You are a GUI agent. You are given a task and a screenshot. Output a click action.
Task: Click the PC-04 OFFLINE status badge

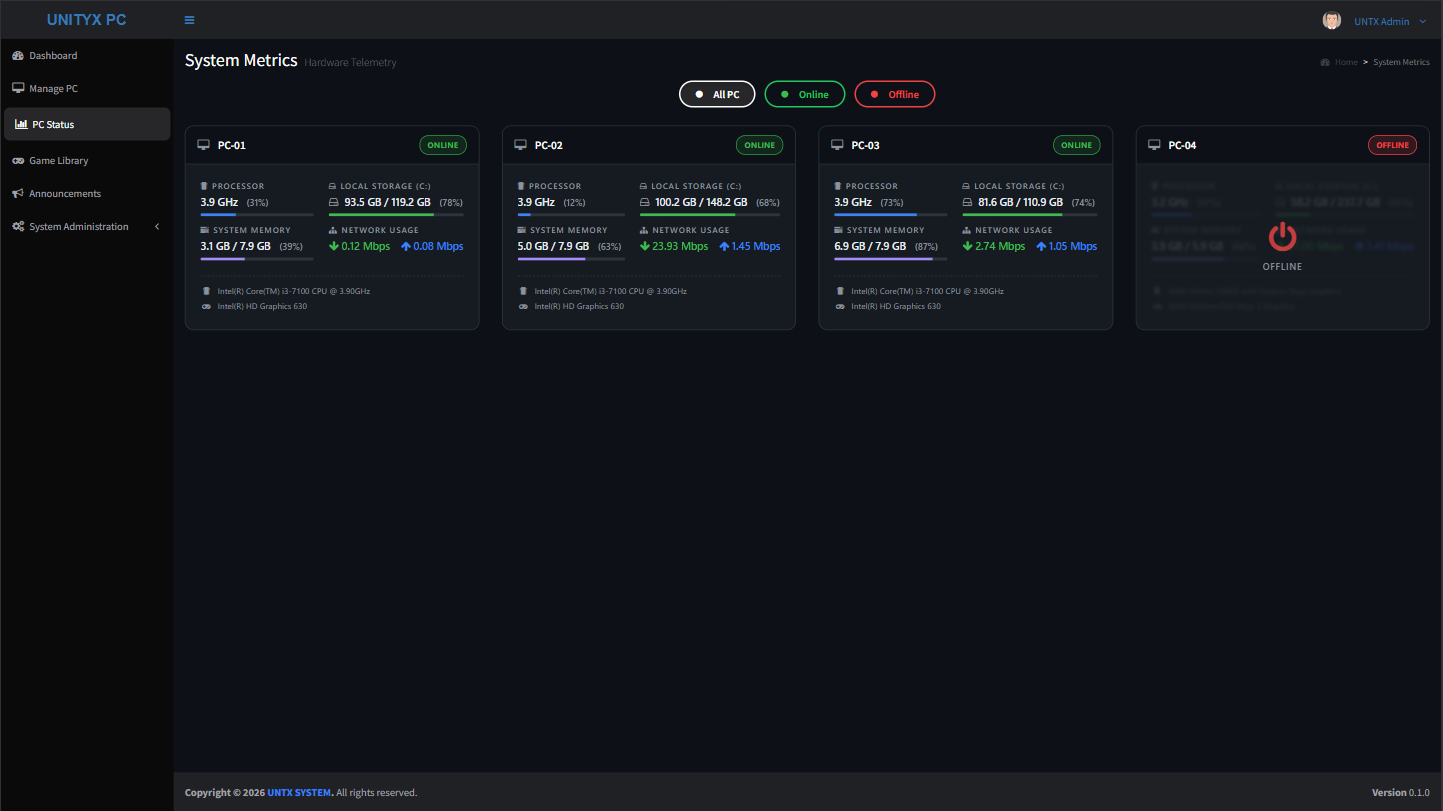coord(1392,145)
